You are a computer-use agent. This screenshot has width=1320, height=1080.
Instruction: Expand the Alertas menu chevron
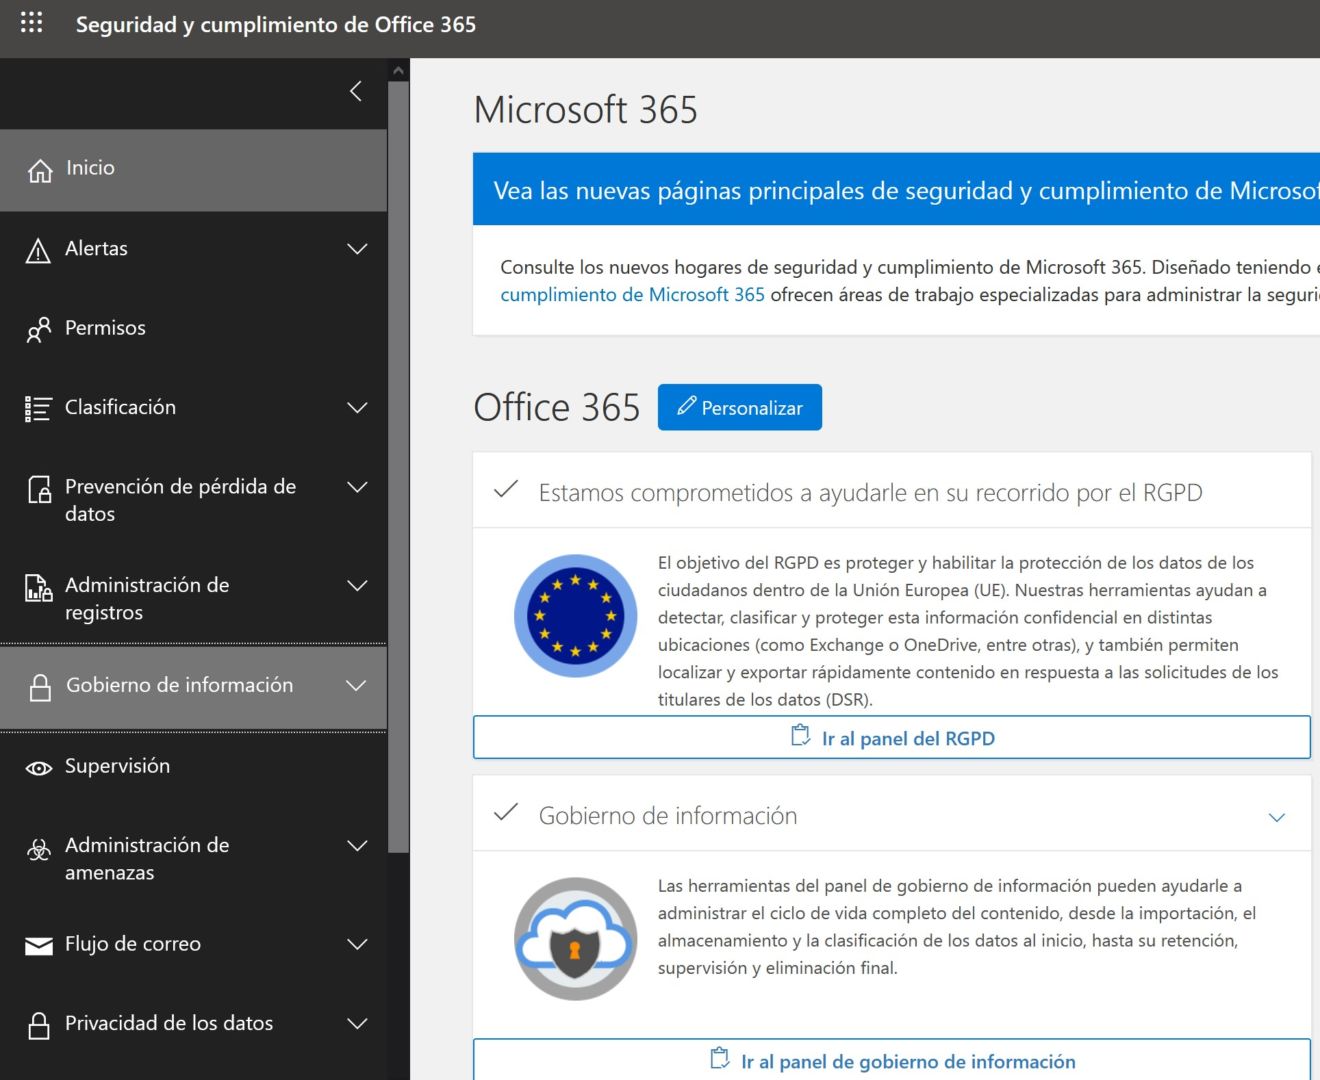click(357, 249)
